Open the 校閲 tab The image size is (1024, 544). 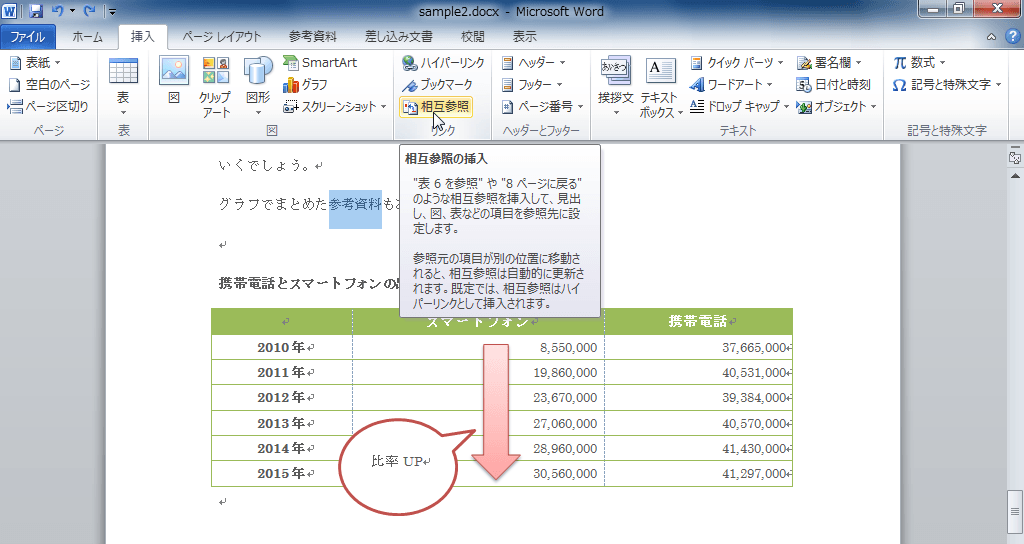(473, 37)
